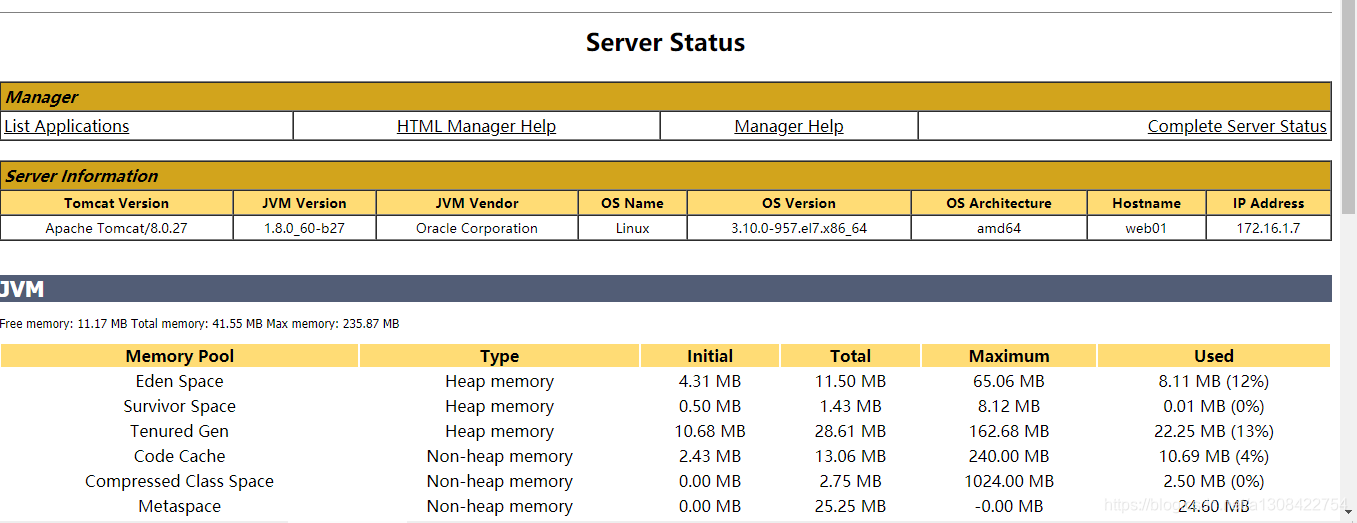Click the JVM Version column header

pos(304,203)
